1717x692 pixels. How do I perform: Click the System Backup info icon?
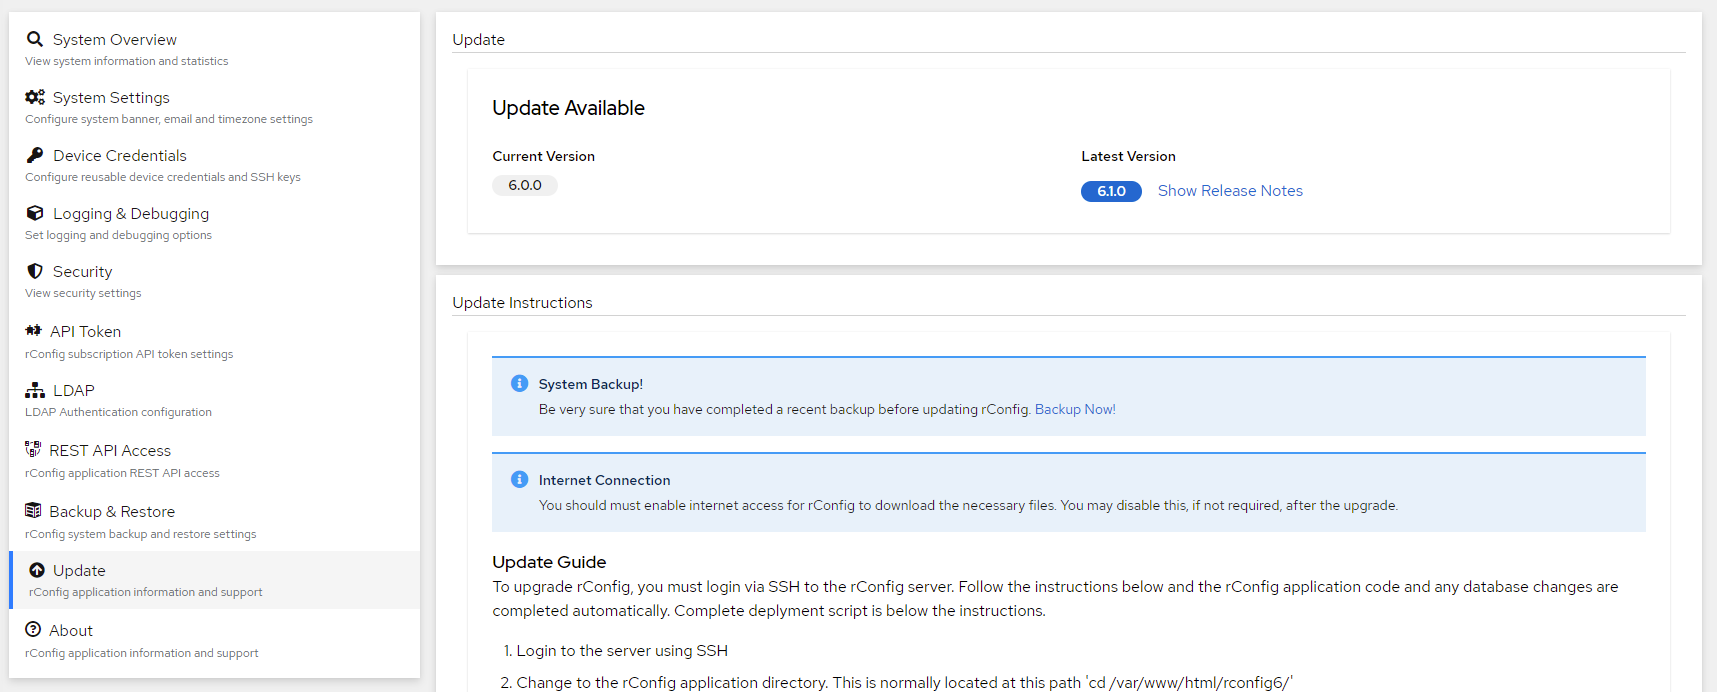[x=520, y=383]
